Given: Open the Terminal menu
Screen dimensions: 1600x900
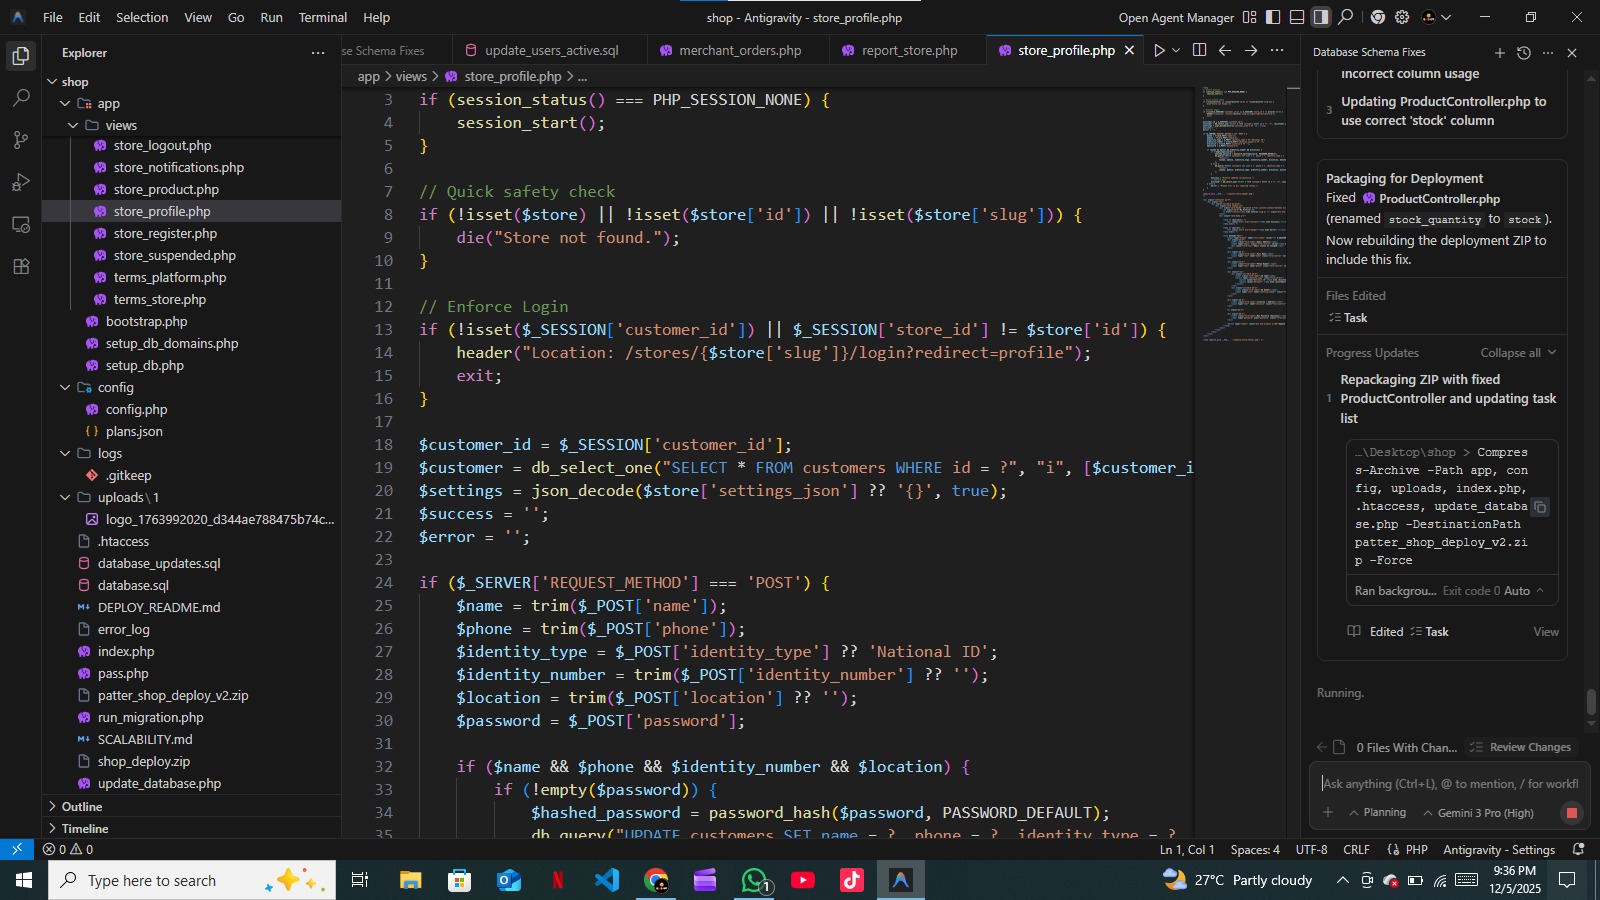Looking at the screenshot, I should [322, 17].
